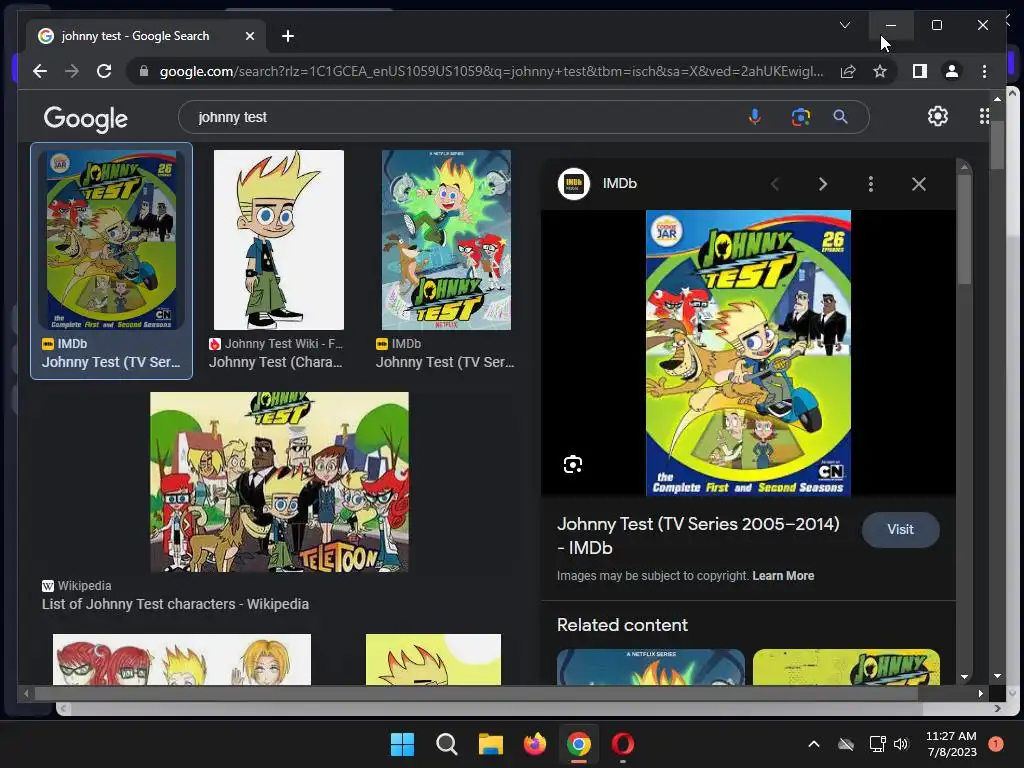Screen dimensions: 1024x768
Task: Start voice search with microphone icon
Action: click(754, 117)
